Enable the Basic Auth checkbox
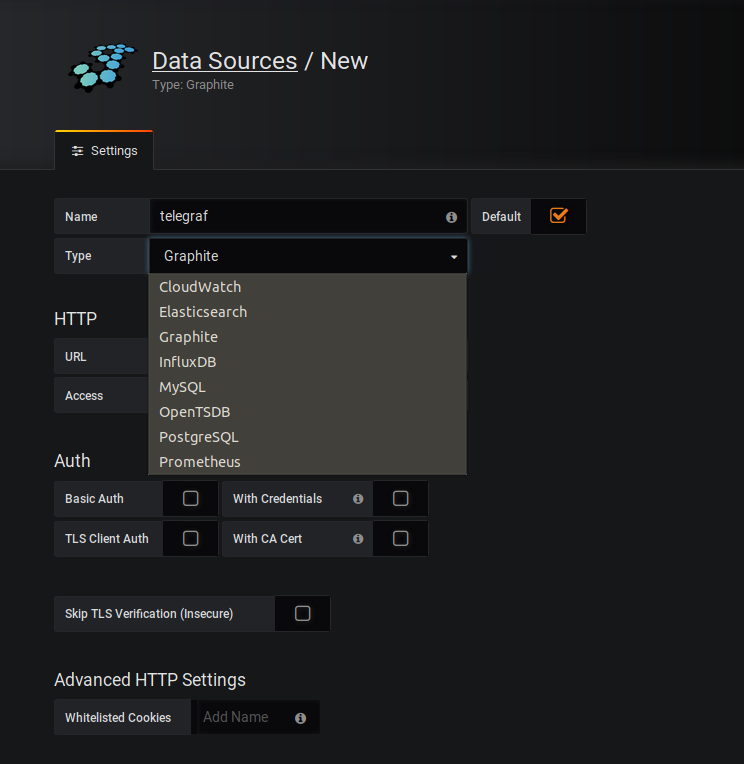Screen dimensions: 744x764 click(x=191, y=498)
